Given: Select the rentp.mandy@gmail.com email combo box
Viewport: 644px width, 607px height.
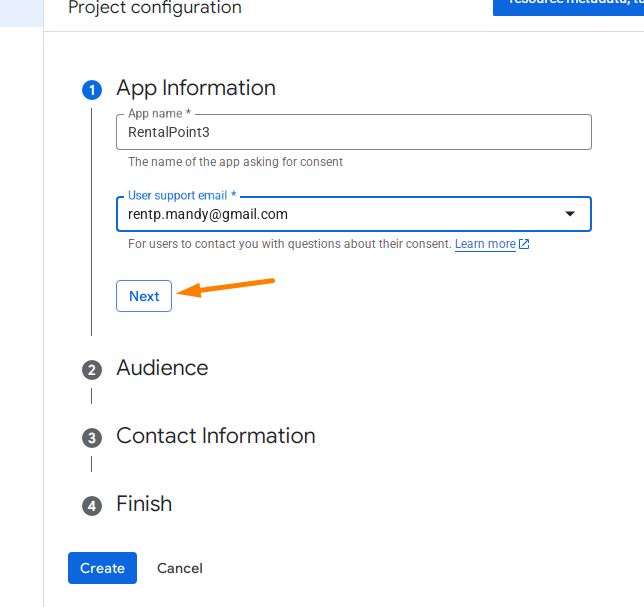Looking at the screenshot, I should pyautogui.click(x=340, y=214).
